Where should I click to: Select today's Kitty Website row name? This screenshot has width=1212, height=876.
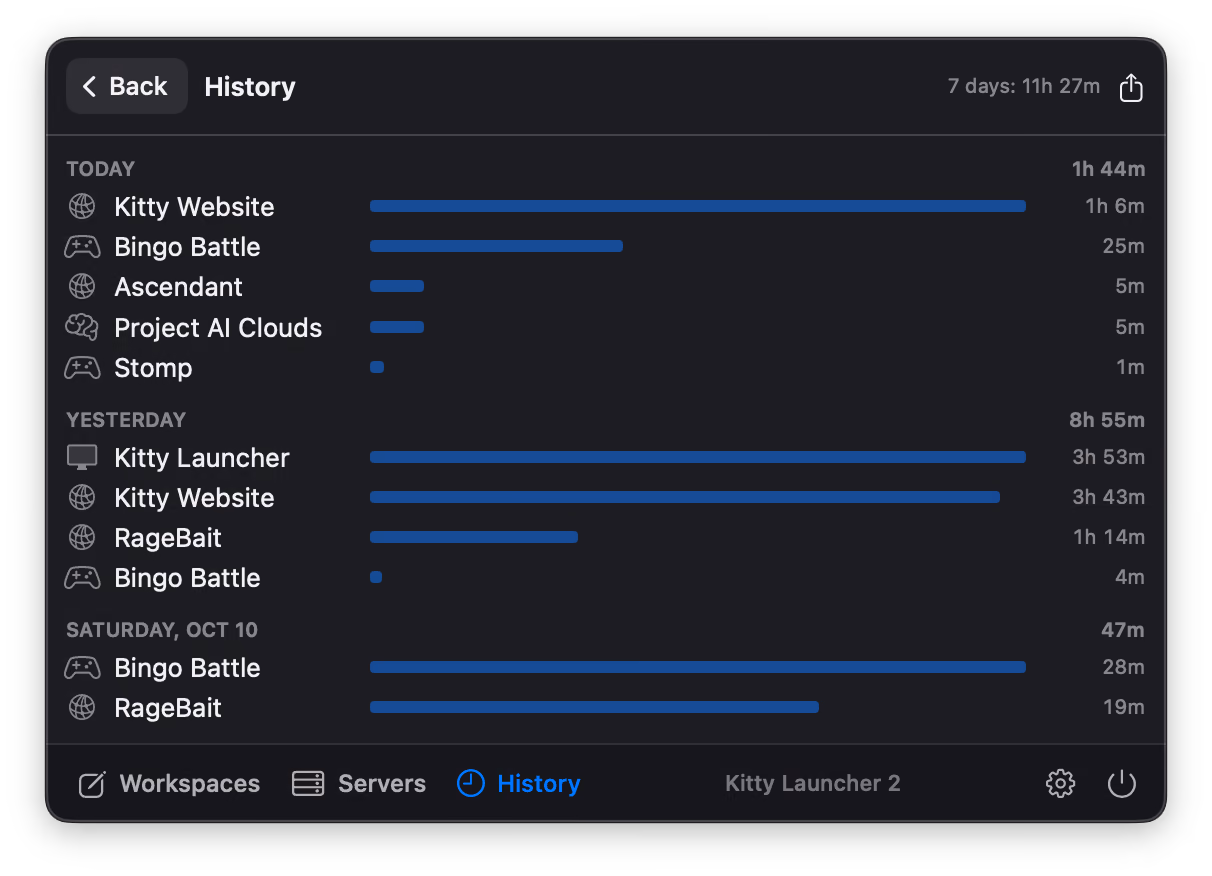pyautogui.click(x=194, y=207)
